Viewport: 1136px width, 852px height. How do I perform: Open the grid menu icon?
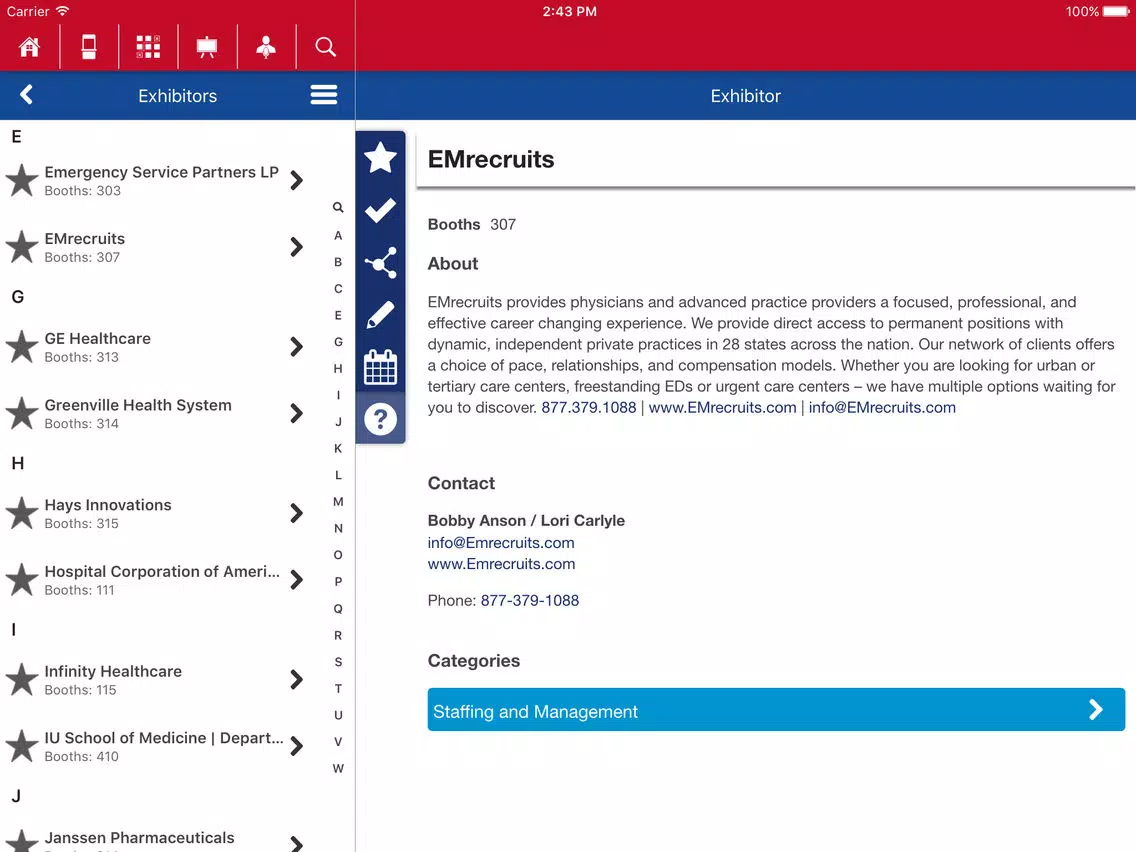[148, 47]
